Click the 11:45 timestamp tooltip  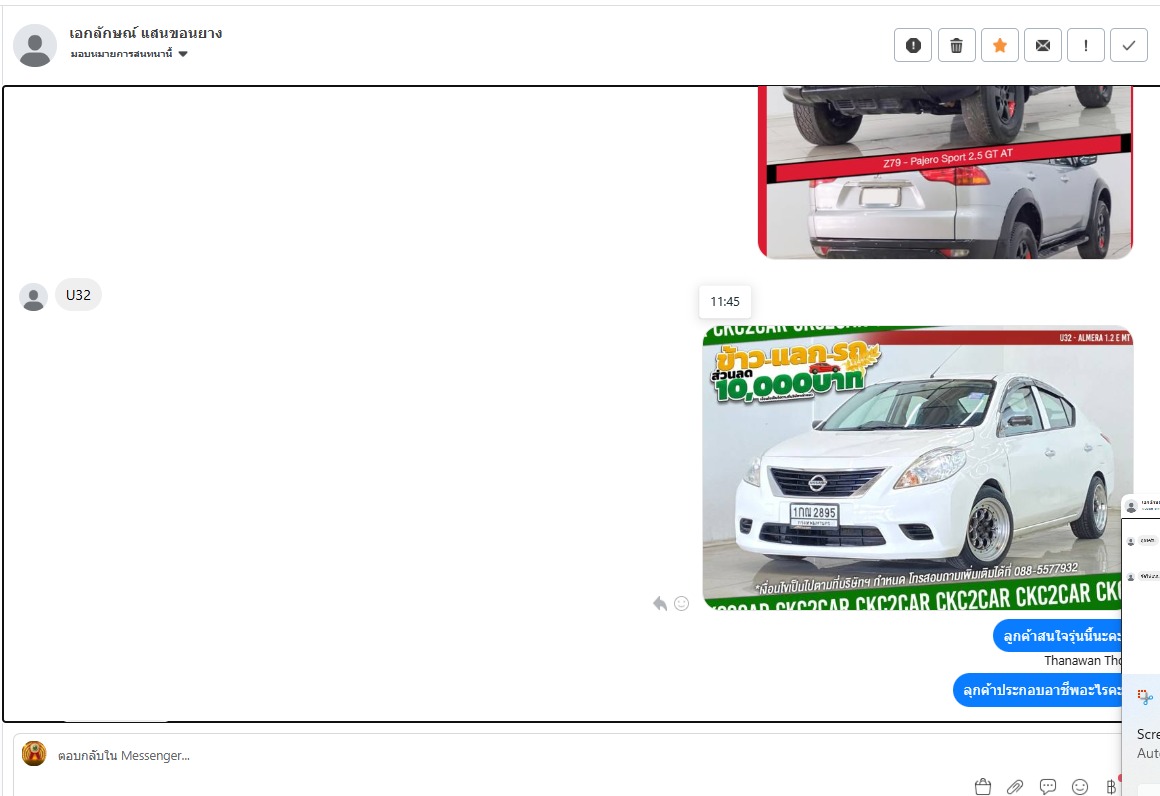point(725,302)
